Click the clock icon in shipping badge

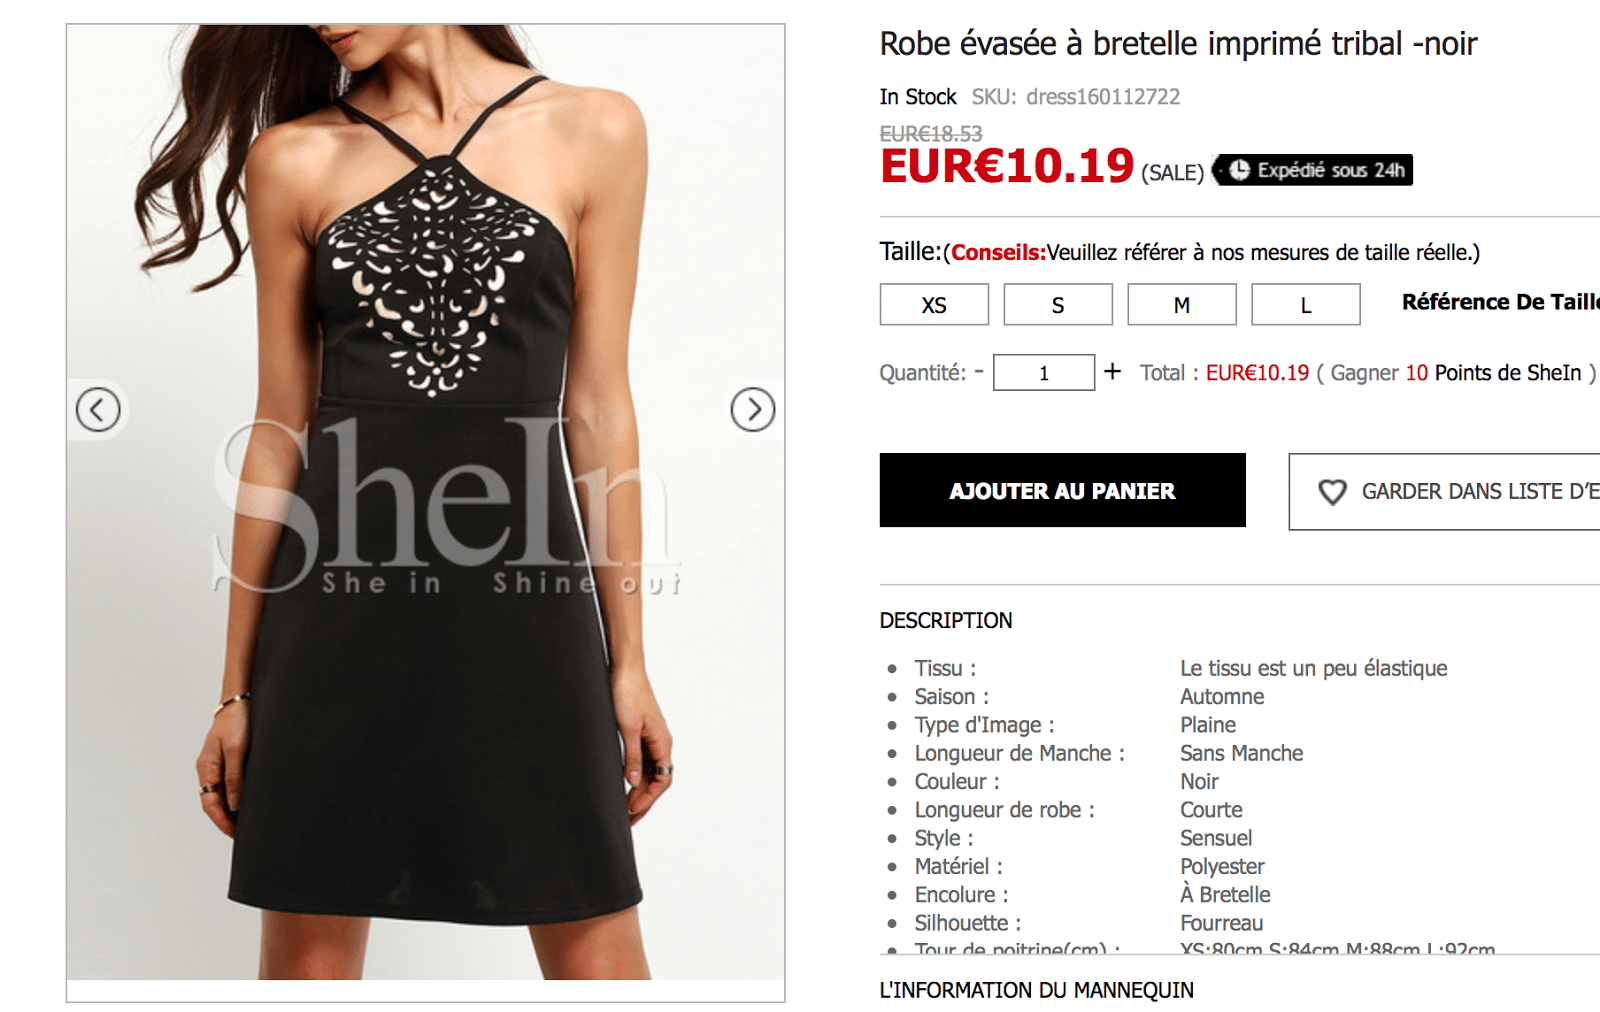pos(1239,170)
